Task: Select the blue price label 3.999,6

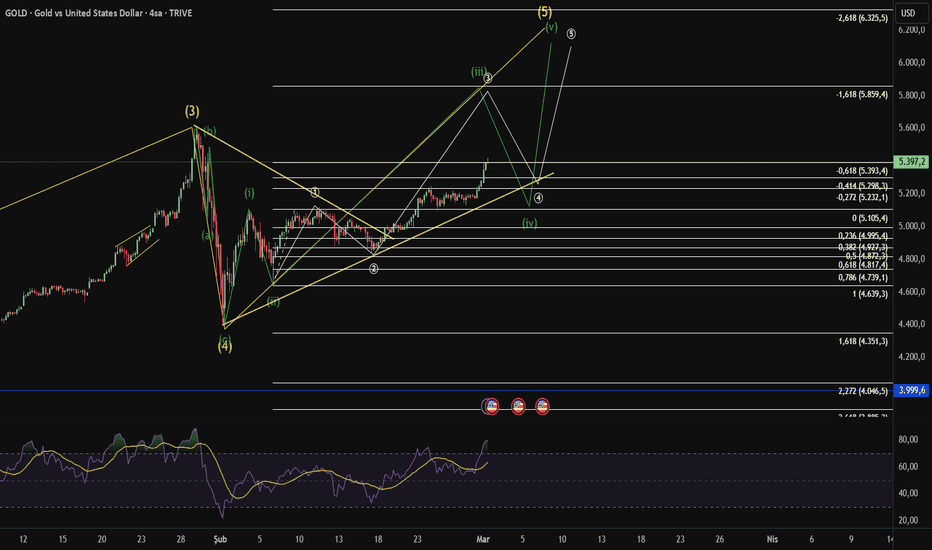Action: tap(912, 391)
